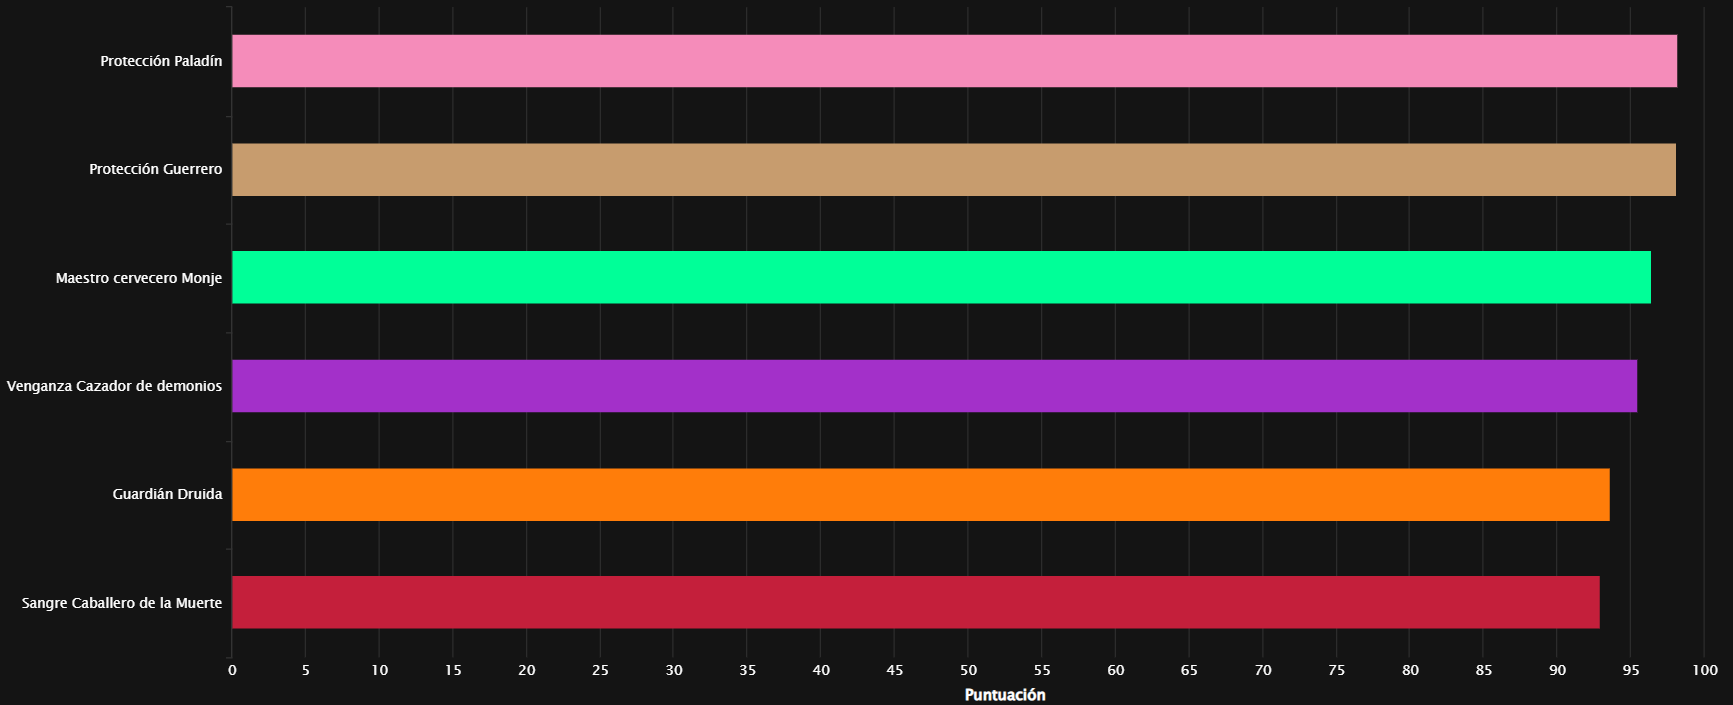Click the 'Guardián Druida' axis label
This screenshot has width=1733, height=705.
coord(168,494)
